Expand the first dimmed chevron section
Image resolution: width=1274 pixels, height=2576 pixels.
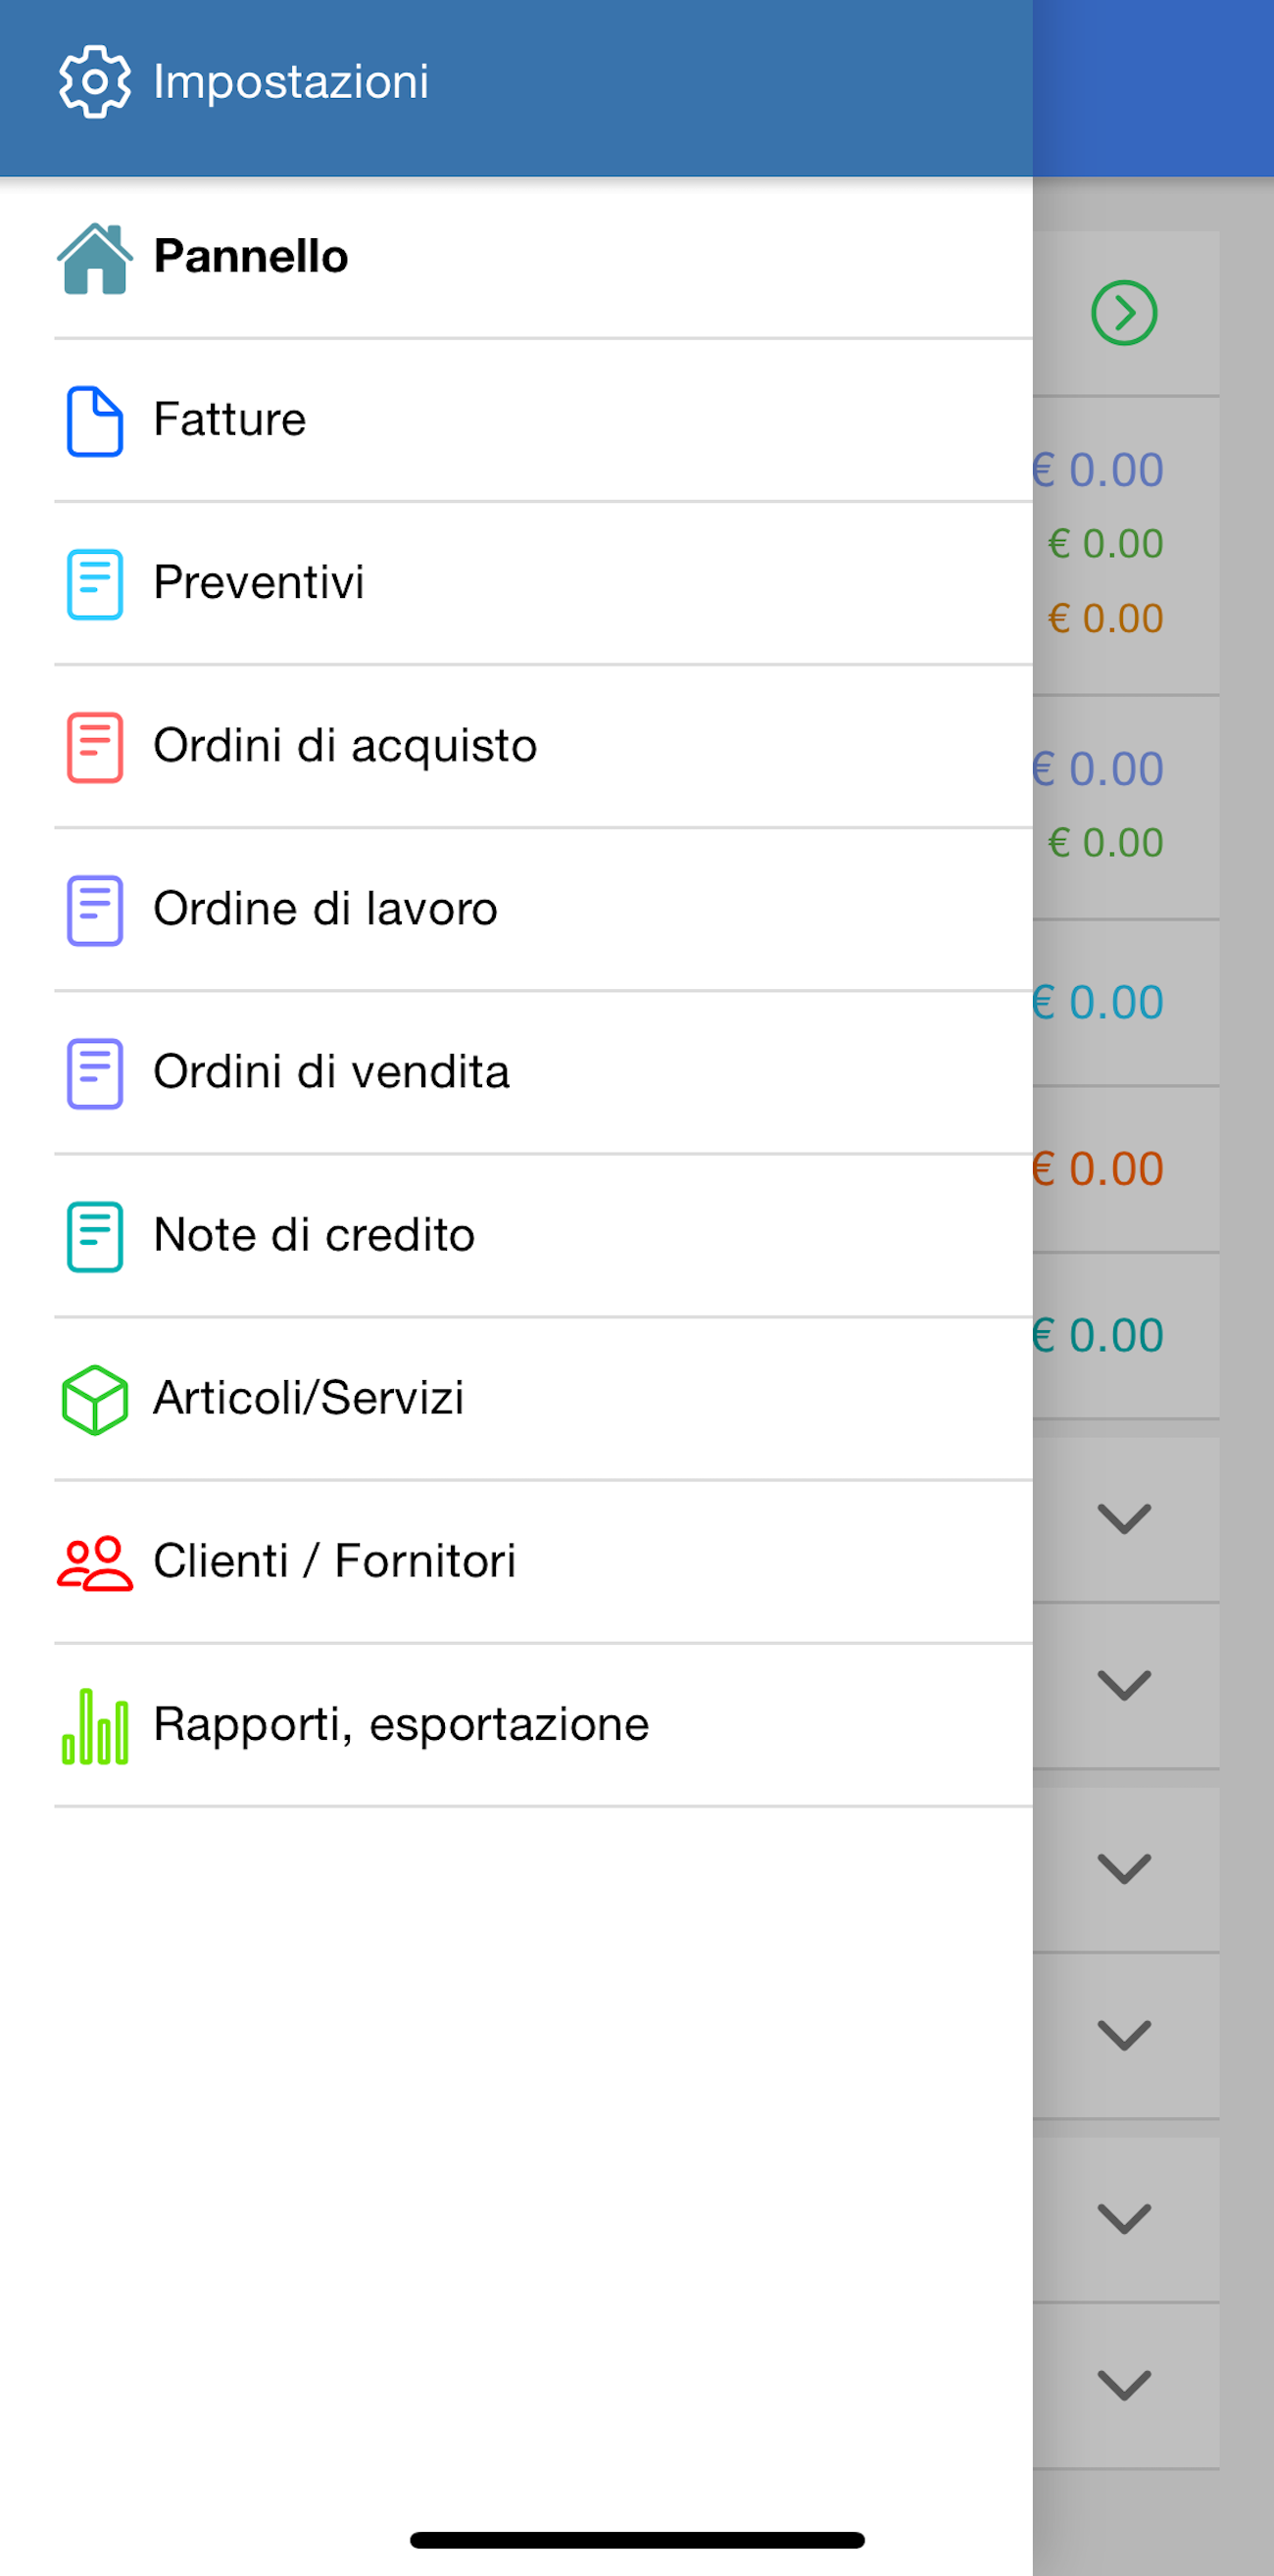[1124, 1519]
